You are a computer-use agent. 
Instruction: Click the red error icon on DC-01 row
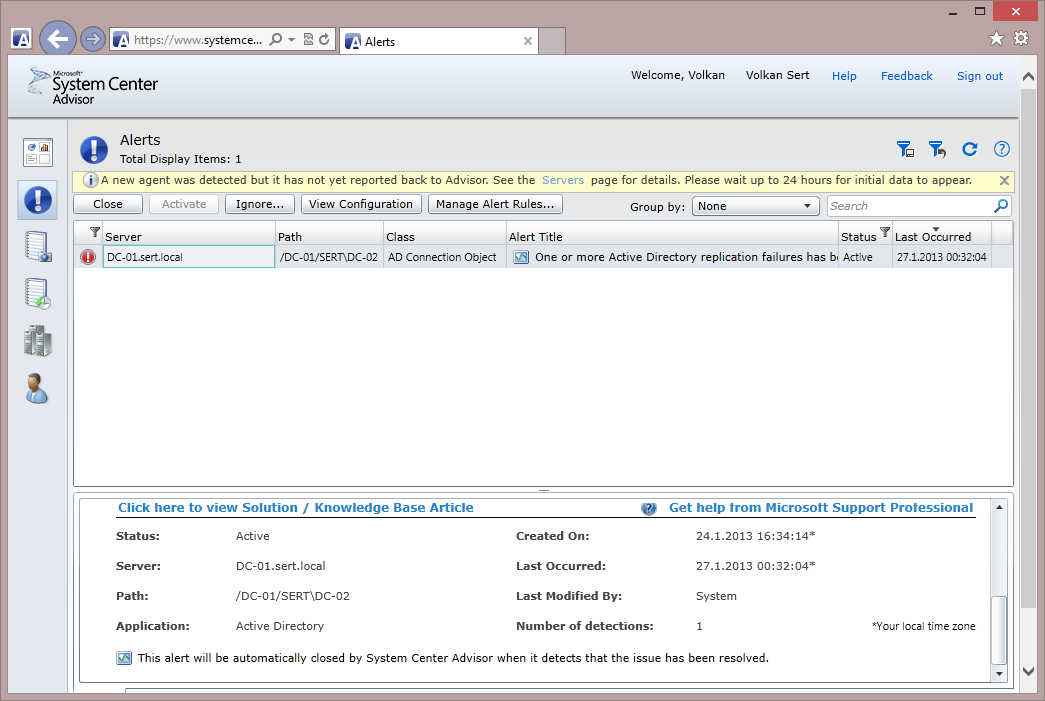(88, 257)
